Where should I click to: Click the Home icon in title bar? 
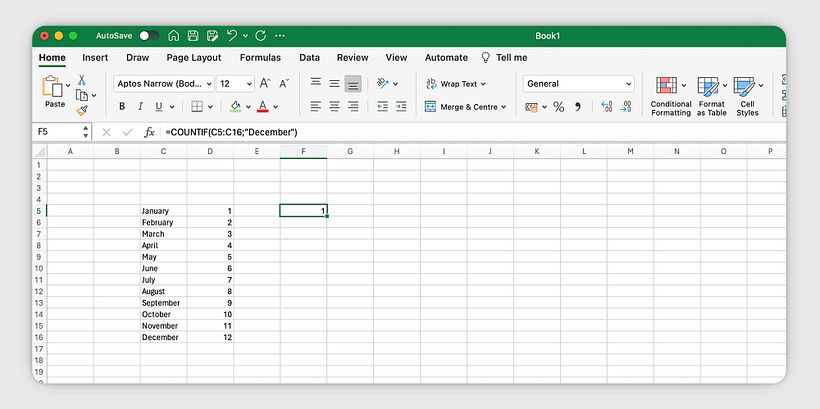click(174, 36)
